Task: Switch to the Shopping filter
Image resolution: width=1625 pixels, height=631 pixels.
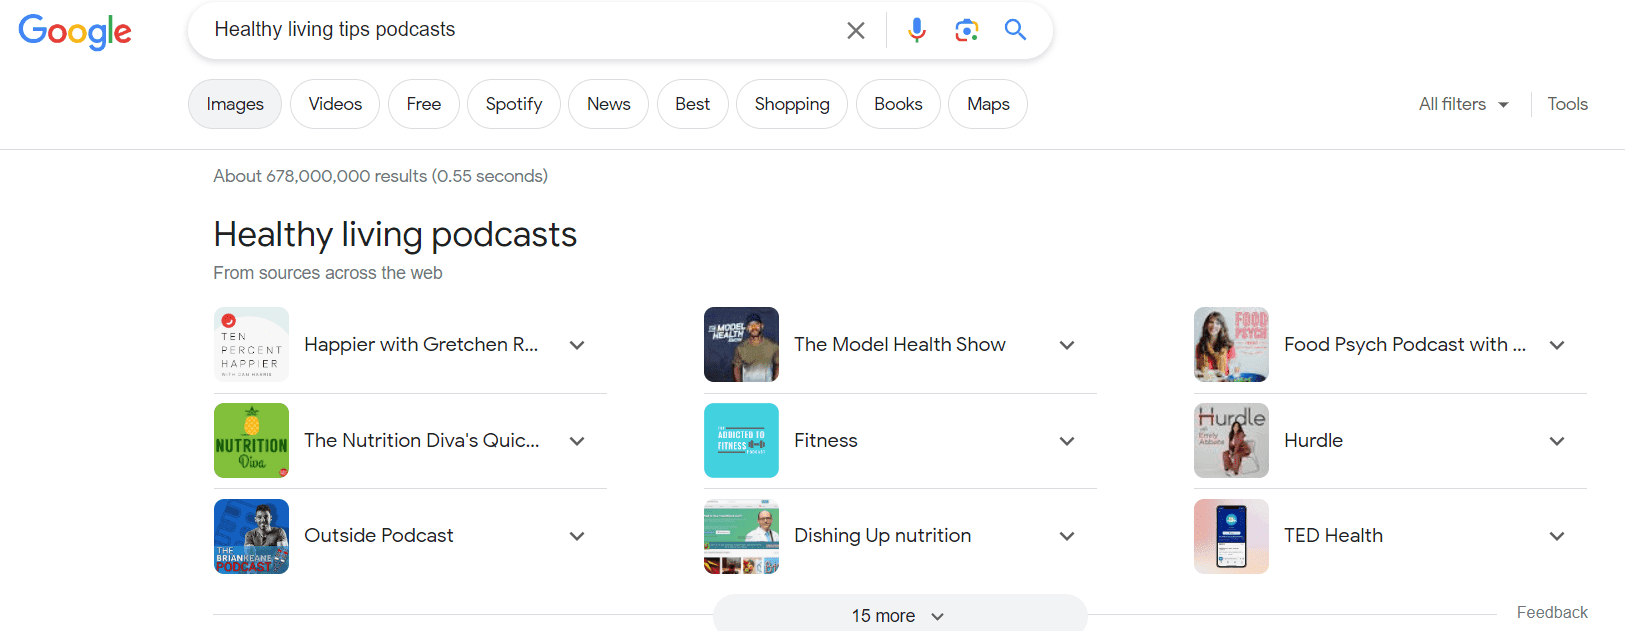Action: 792,104
